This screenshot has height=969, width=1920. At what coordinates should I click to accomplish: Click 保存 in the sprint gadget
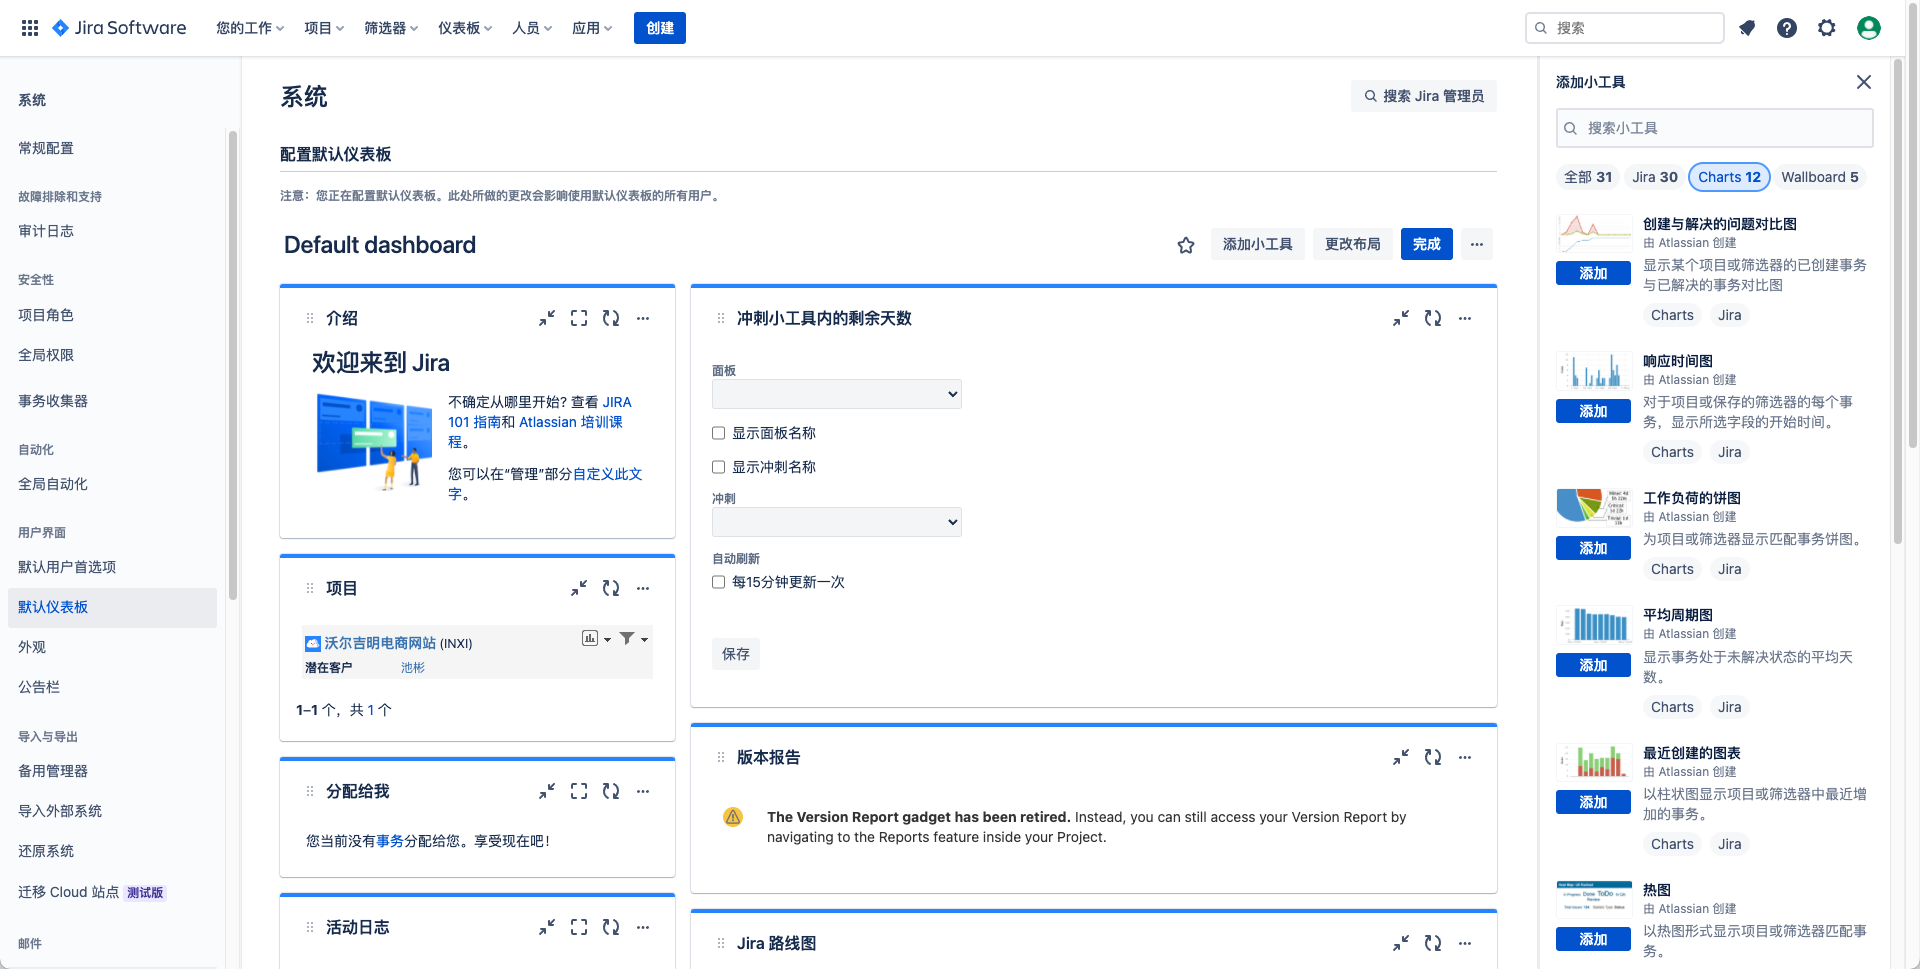[736, 654]
